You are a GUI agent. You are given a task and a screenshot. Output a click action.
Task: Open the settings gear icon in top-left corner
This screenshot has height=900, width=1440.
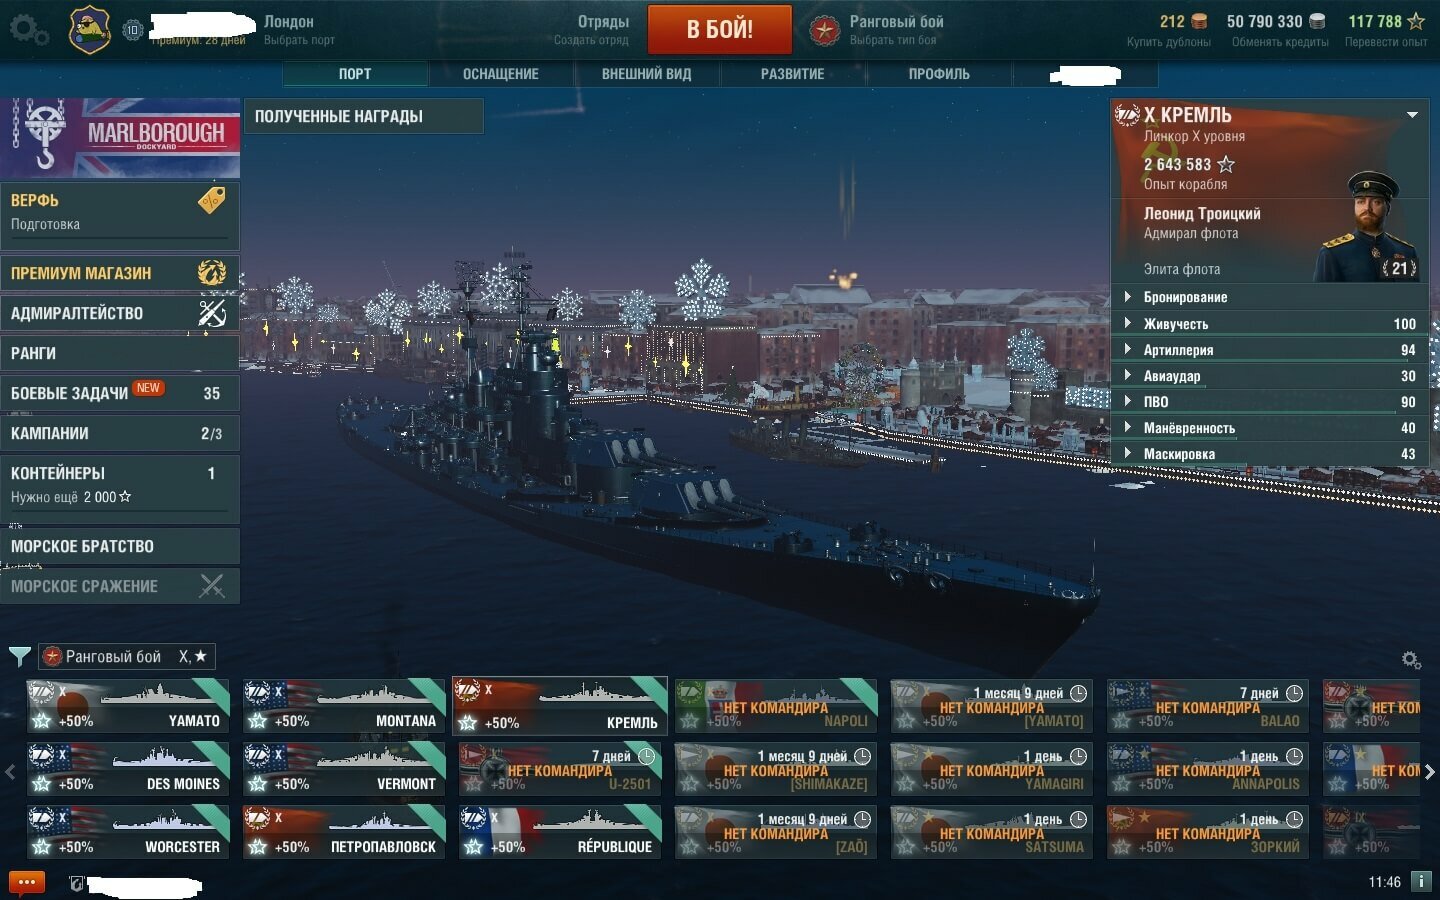[x=28, y=29]
